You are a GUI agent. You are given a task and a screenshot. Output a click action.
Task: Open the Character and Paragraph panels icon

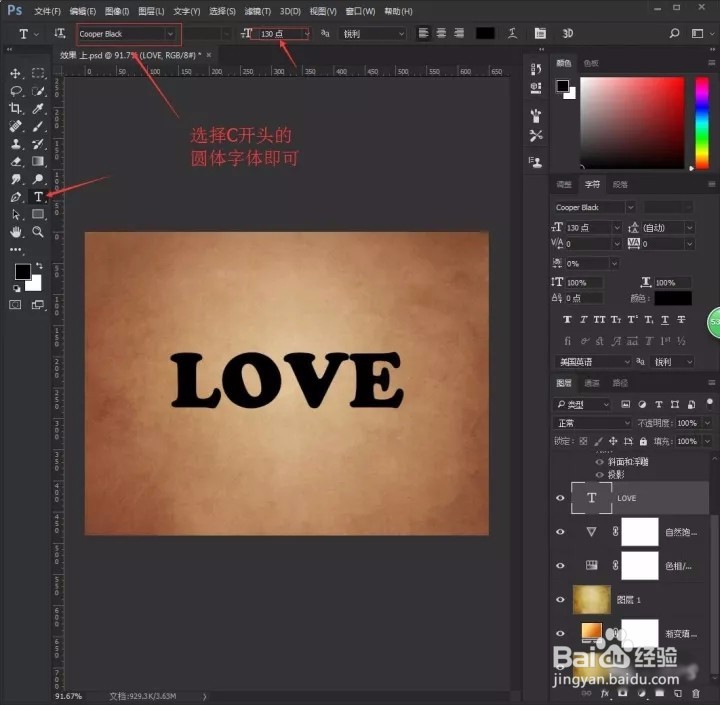(540, 33)
